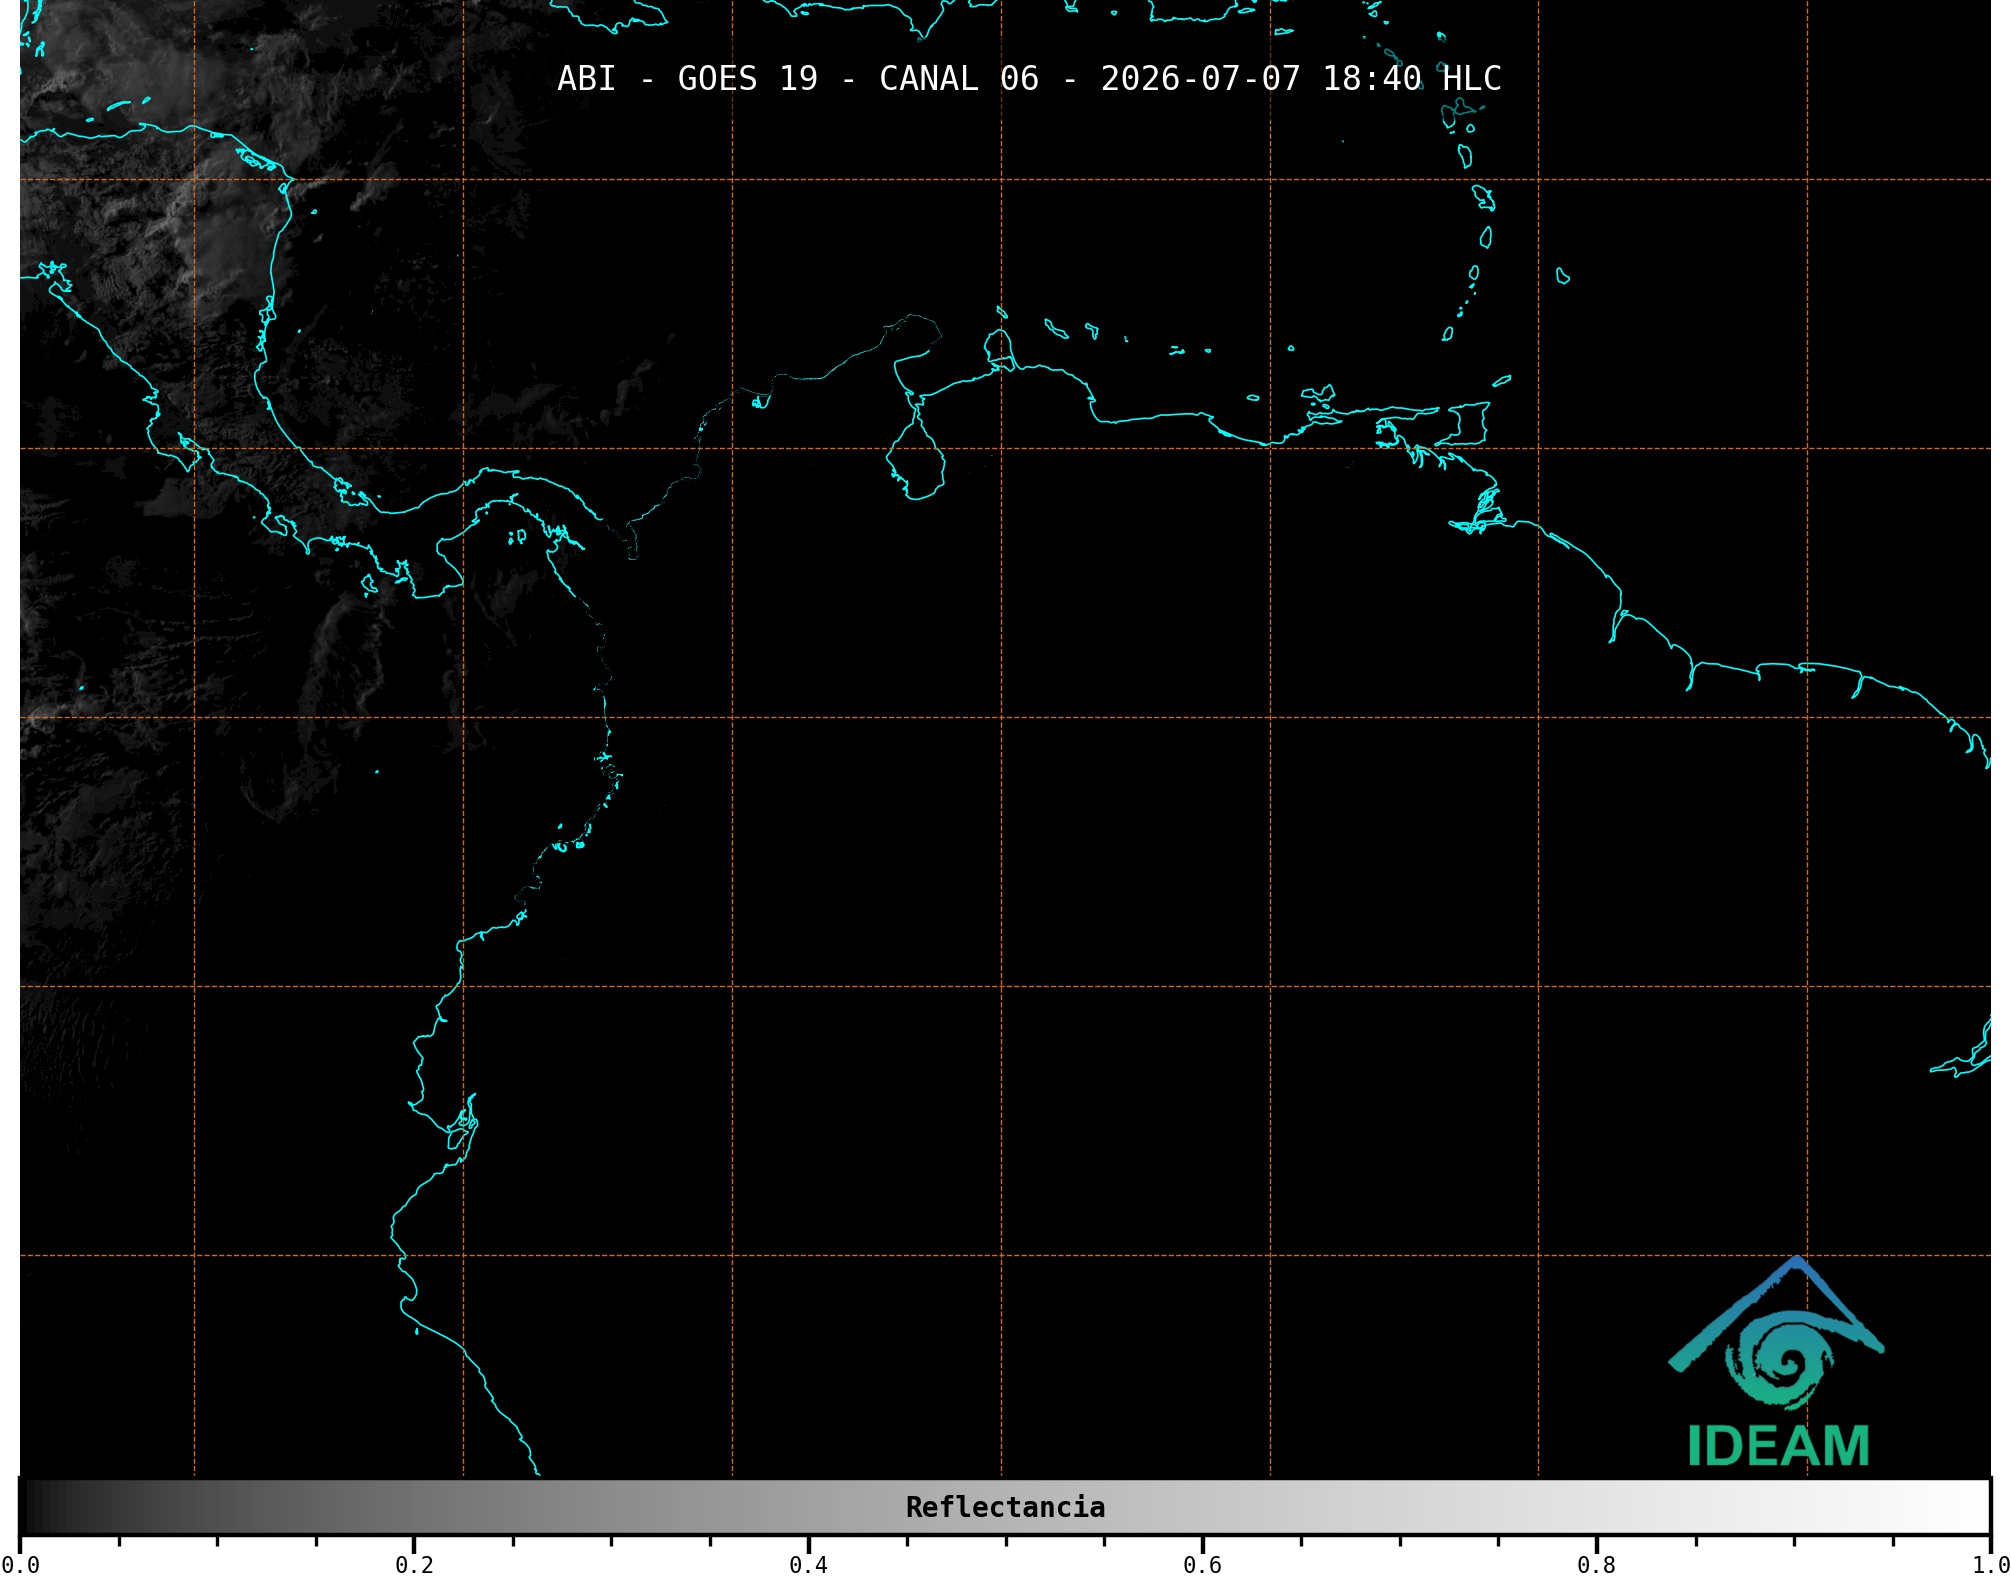Click the colorbar tick label 0.4
This screenshot has height=1577, width=2011.
point(808,1565)
